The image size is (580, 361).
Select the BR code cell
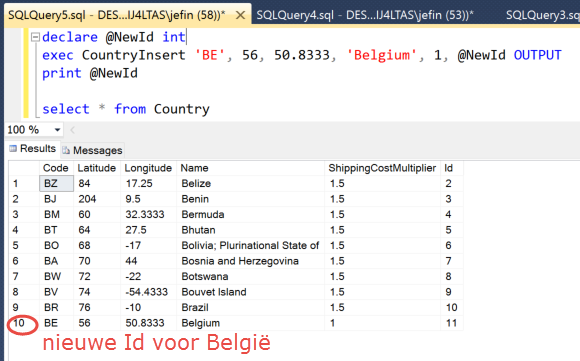[x=57, y=308]
